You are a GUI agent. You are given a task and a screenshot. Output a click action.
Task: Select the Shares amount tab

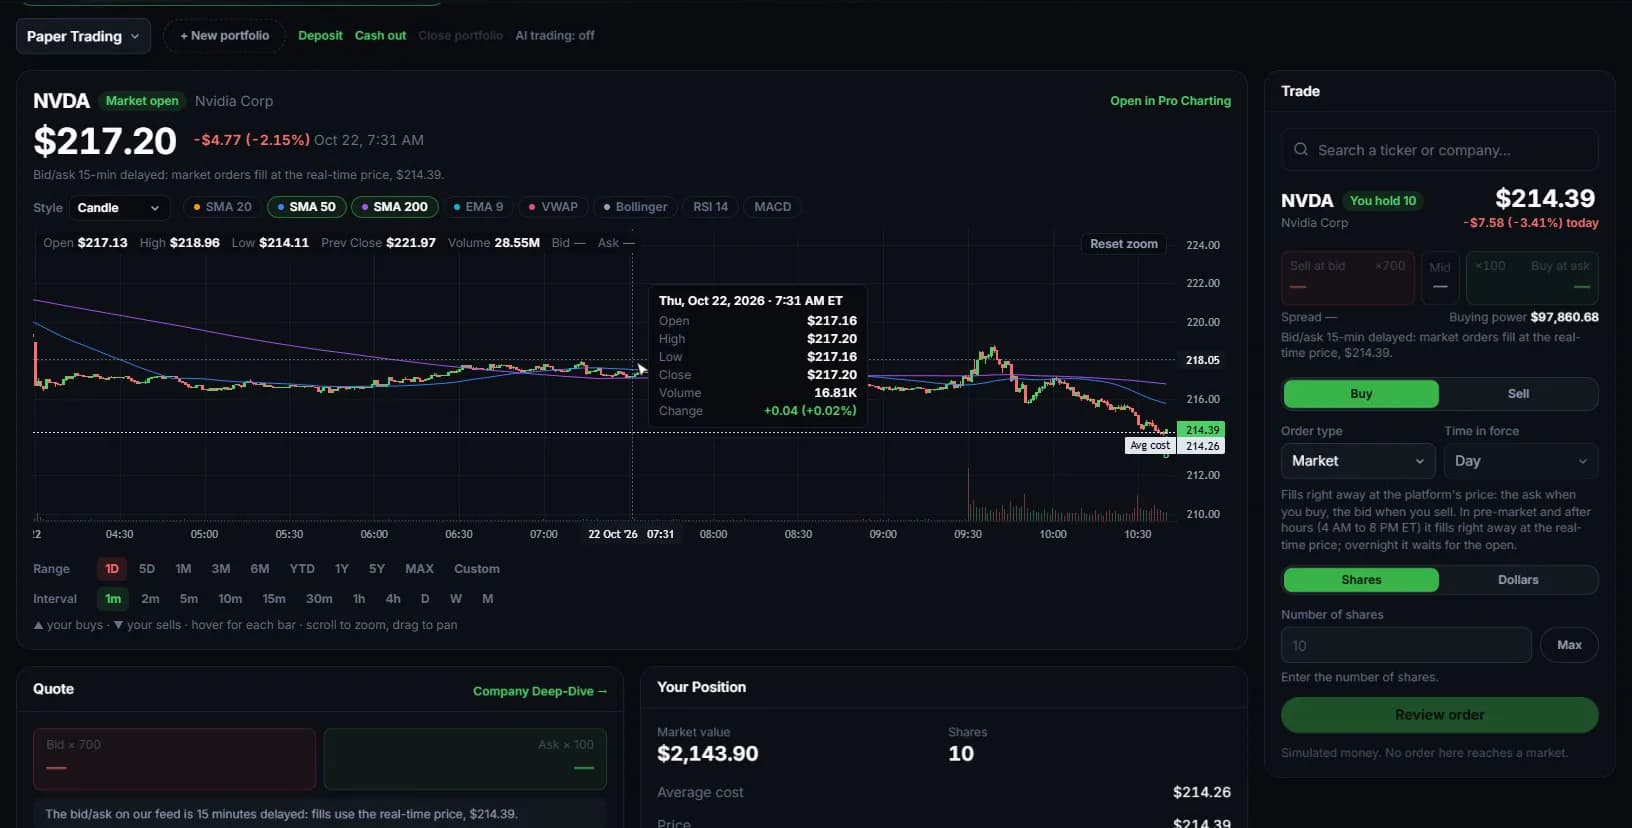tap(1361, 580)
